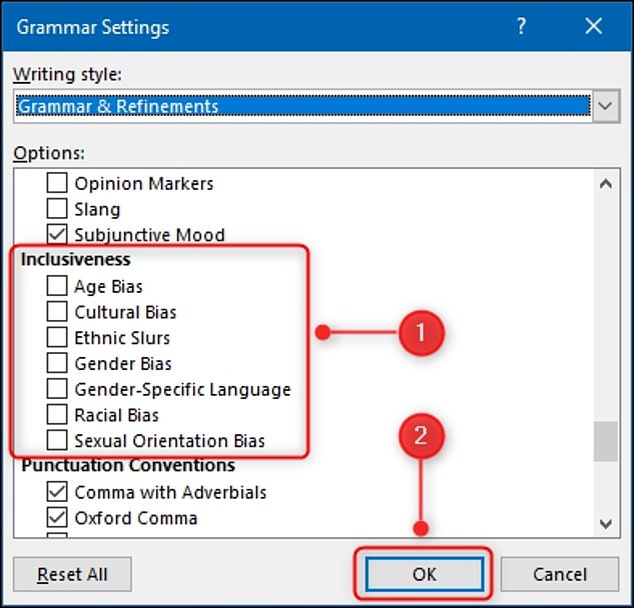Tick the Racial Bias checkbox
Screen dimensions: 634x608
(58, 415)
